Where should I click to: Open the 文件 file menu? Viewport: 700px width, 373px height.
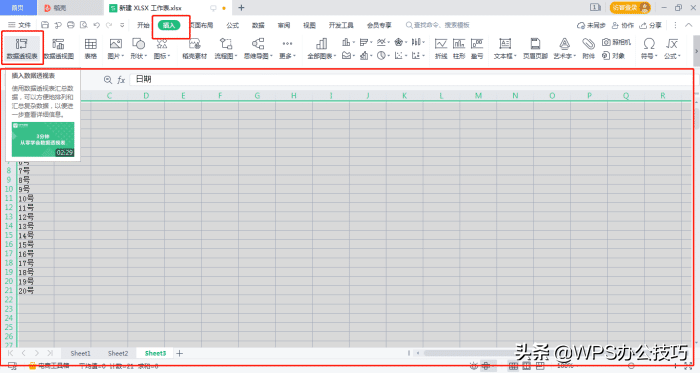tap(19, 25)
